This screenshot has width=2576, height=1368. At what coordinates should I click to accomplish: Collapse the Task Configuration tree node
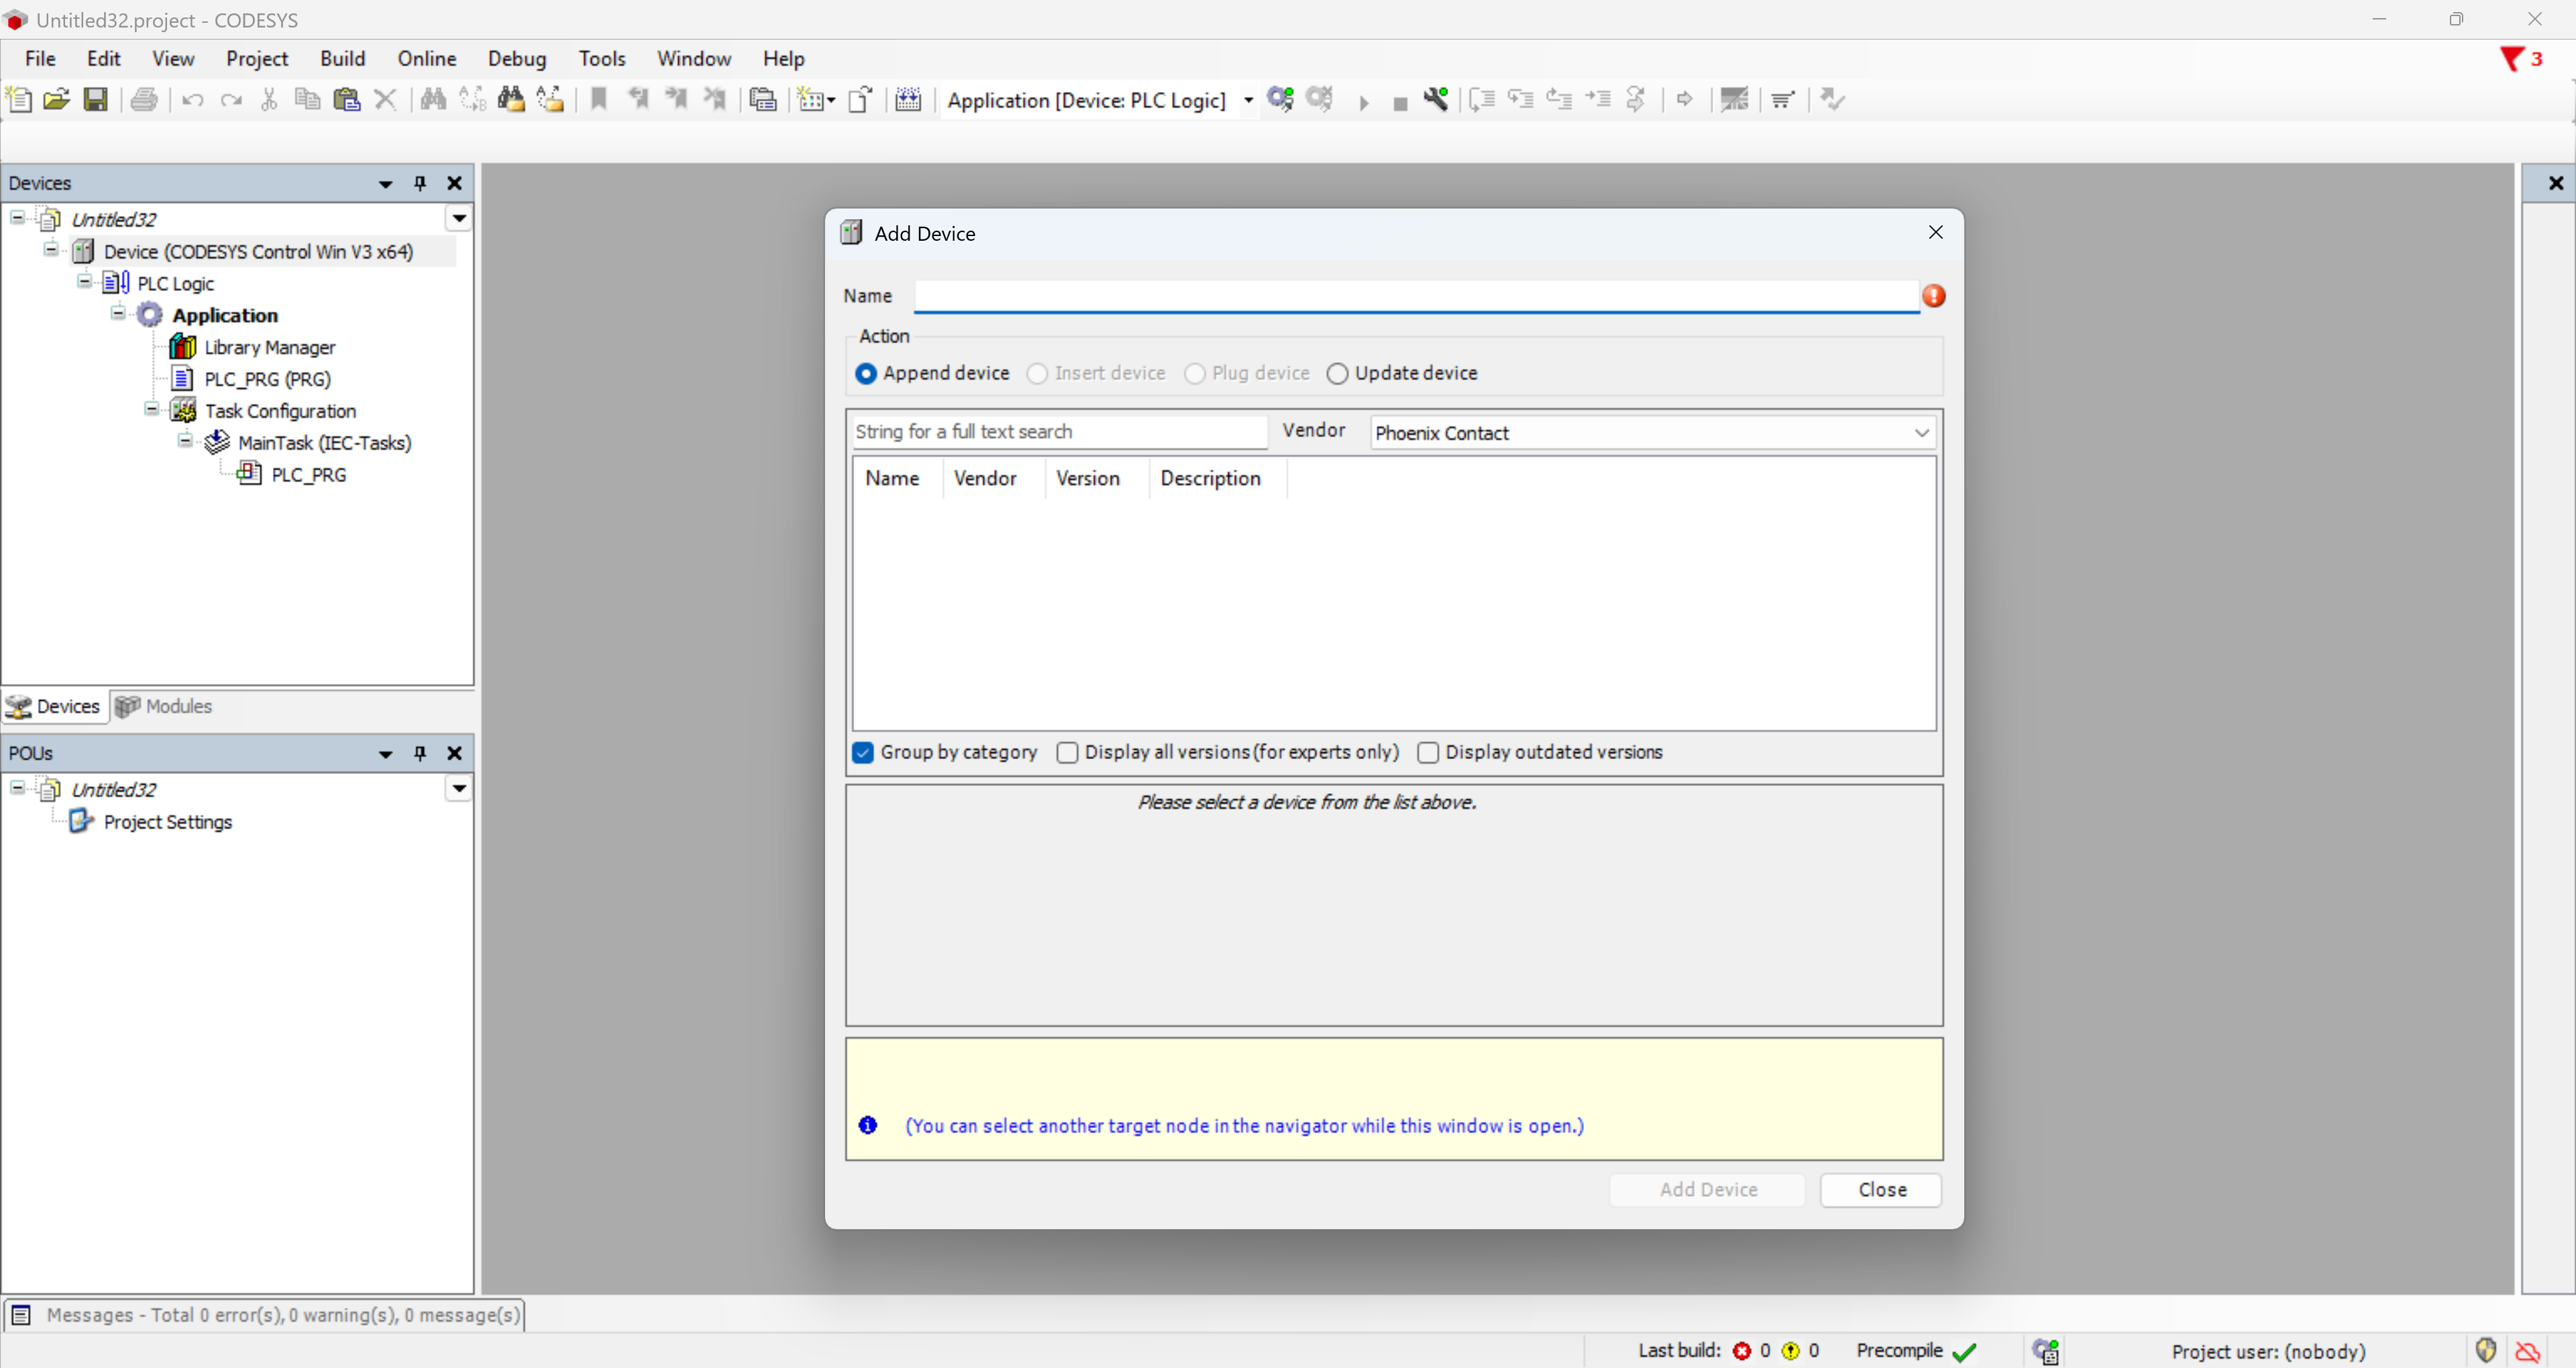[151, 409]
